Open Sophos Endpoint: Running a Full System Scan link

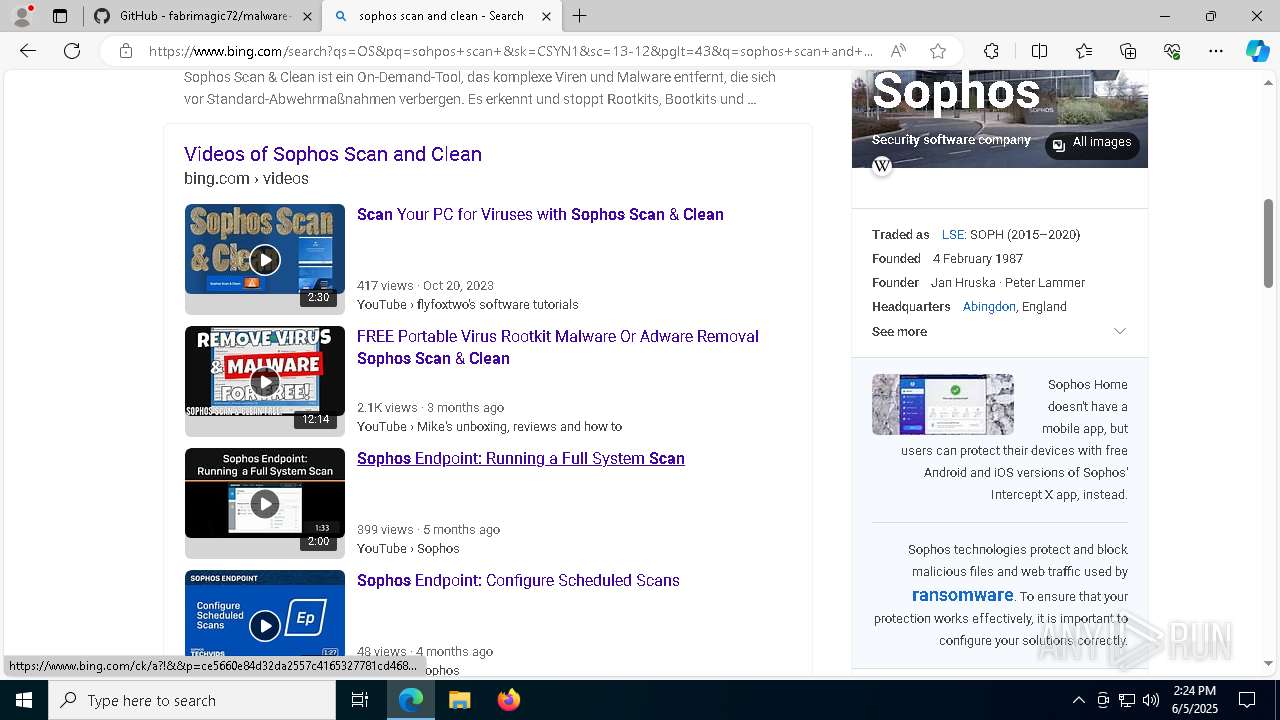pyautogui.click(x=521, y=458)
